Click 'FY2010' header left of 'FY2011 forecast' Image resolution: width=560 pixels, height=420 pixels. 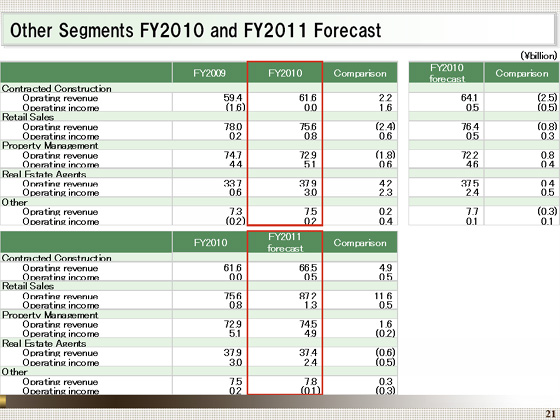pyautogui.click(x=210, y=242)
